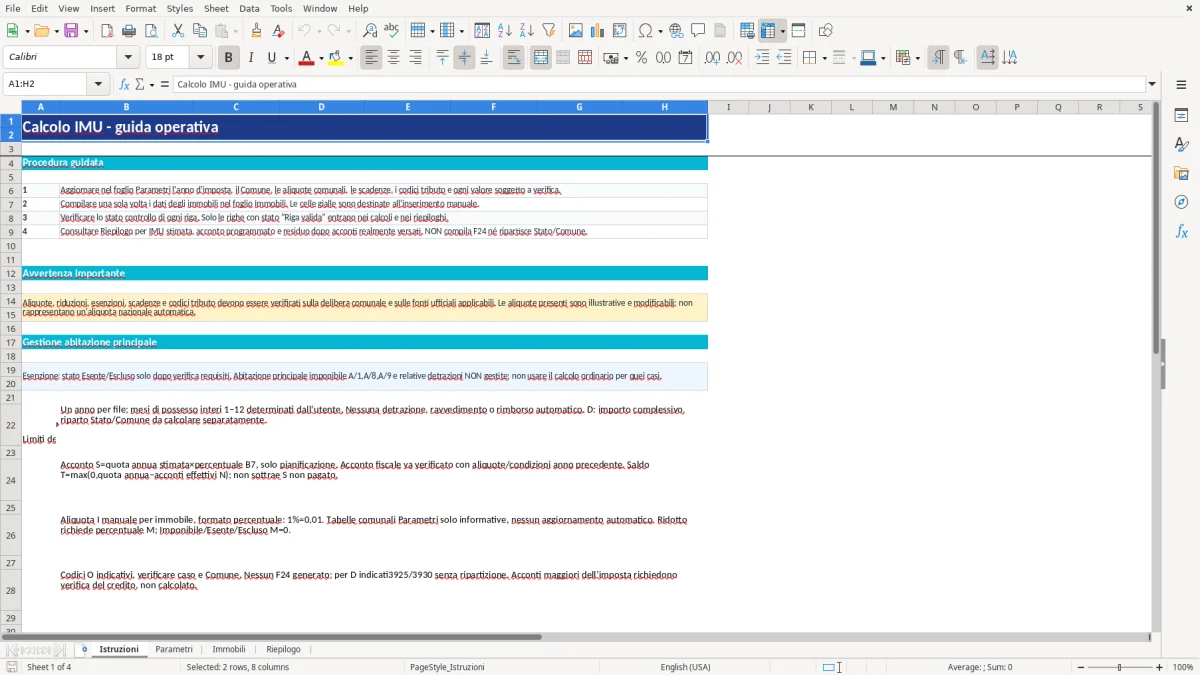The width and height of the screenshot is (1200, 675).
Task: Open the Borders dropdown arrow
Action: coord(824,58)
